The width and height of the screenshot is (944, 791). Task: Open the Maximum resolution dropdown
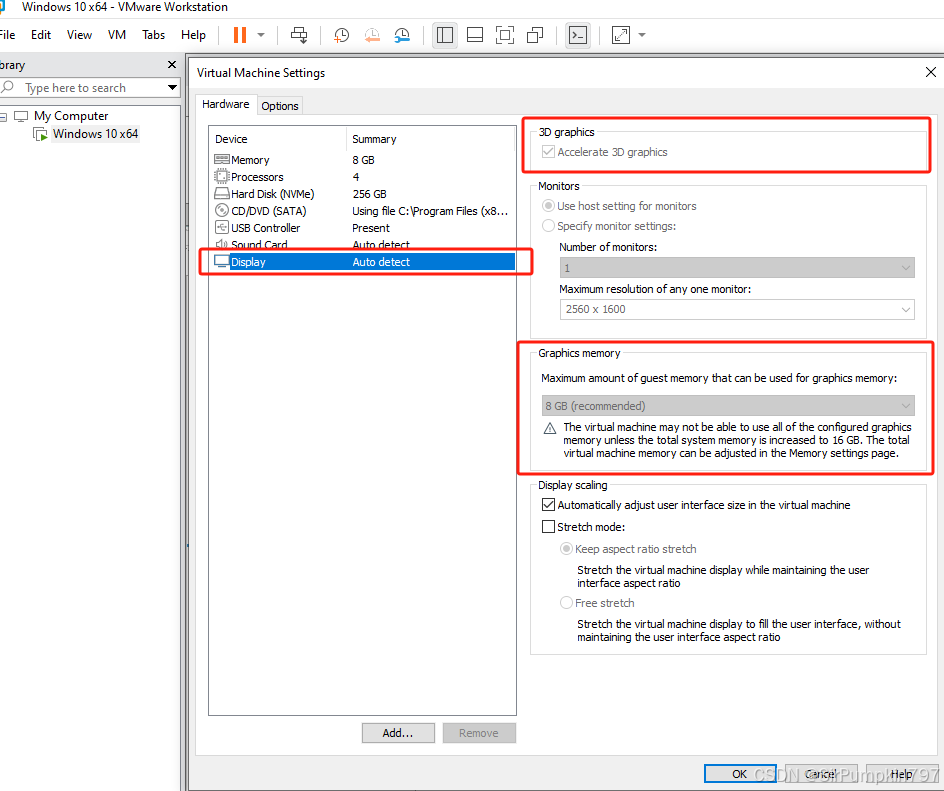tap(737, 309)
